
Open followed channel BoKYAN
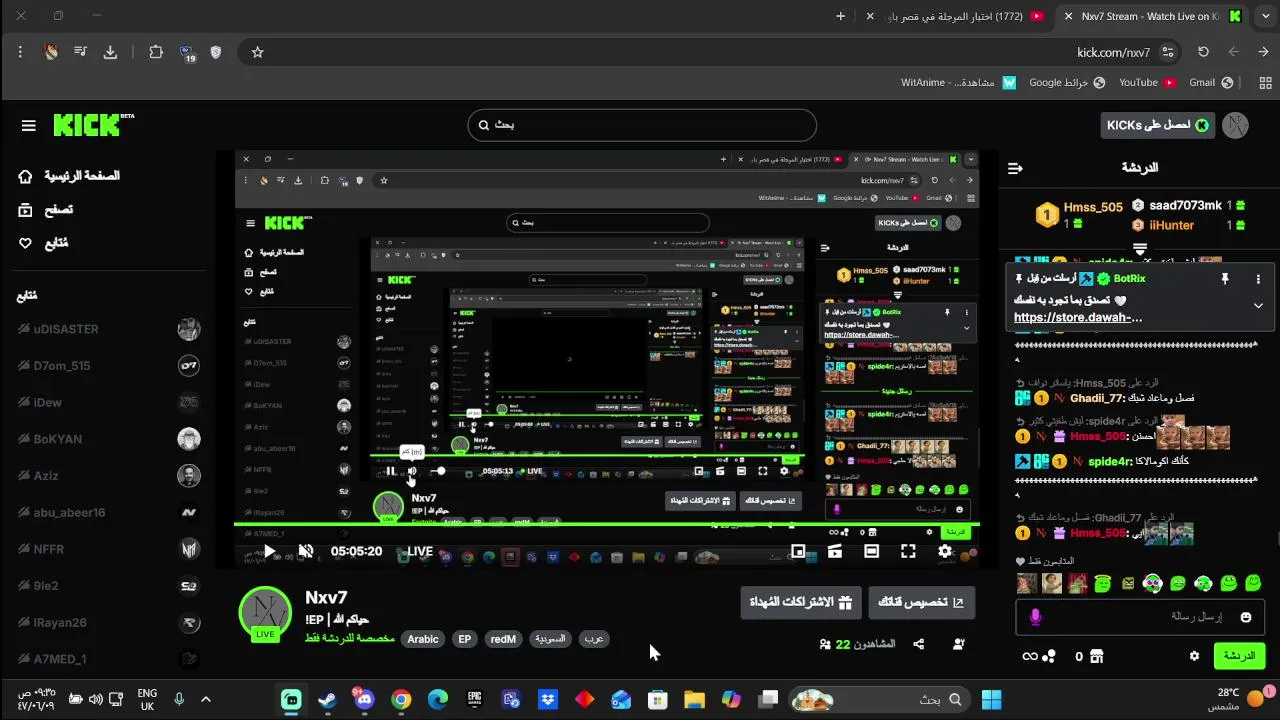coord(110,439)
